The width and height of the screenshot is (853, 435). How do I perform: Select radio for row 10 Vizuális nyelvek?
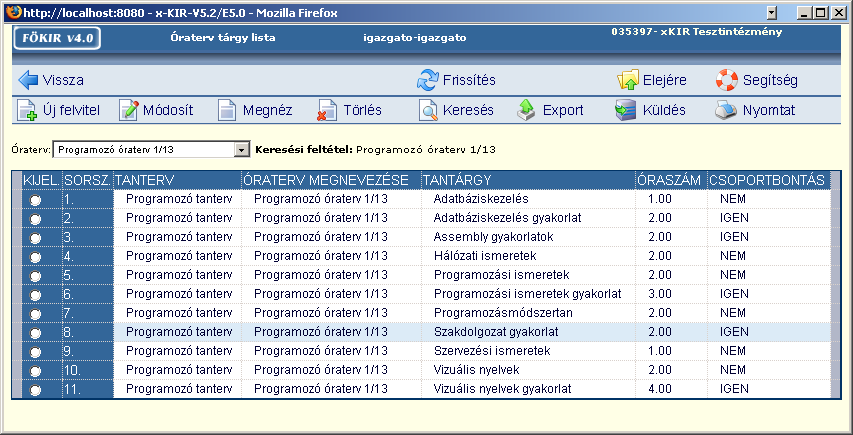tap(35, 371)
